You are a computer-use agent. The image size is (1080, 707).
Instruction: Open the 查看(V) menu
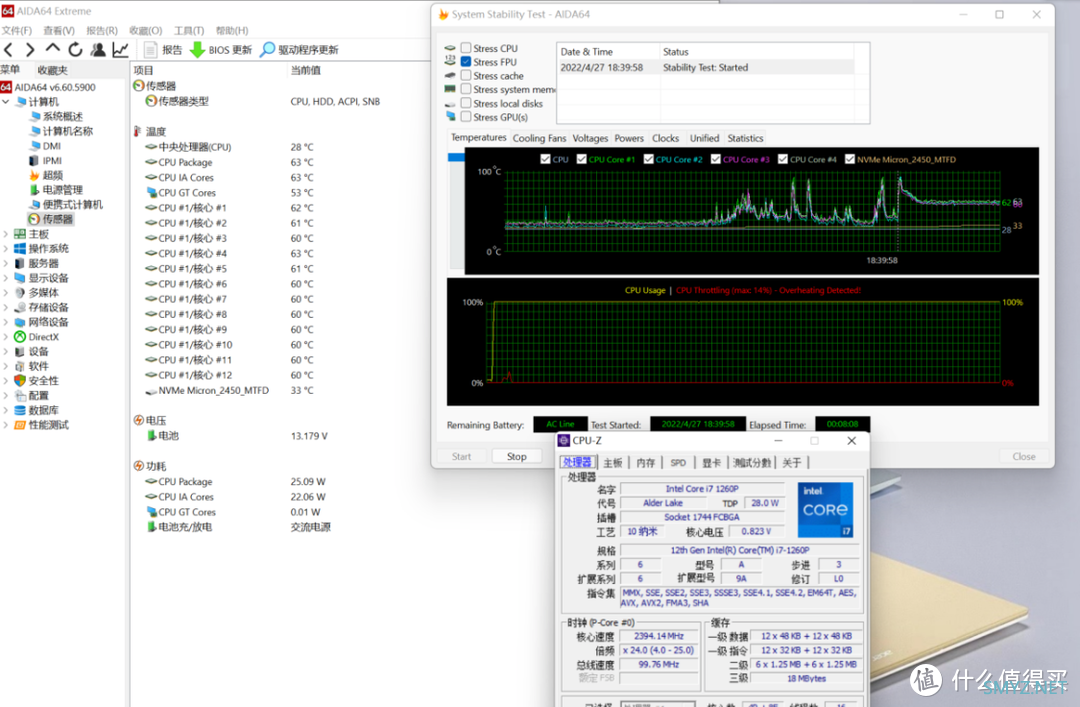tap(59, 30)
